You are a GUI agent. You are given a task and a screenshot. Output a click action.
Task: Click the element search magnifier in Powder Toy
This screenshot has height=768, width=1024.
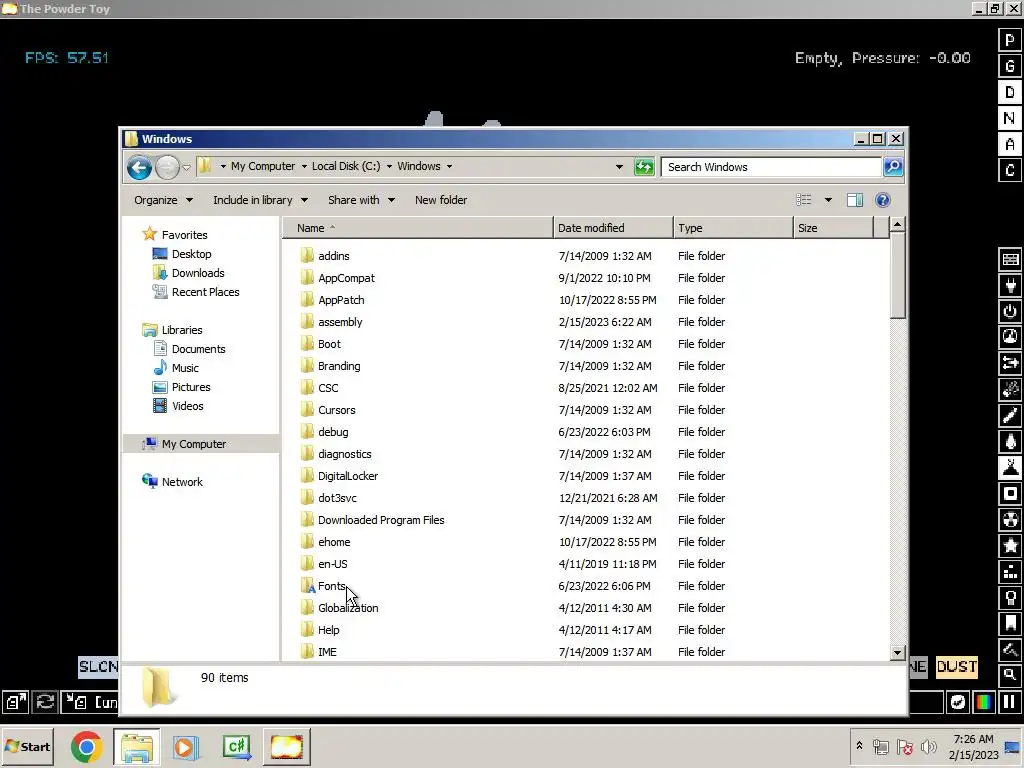[x=1010, y=675]
